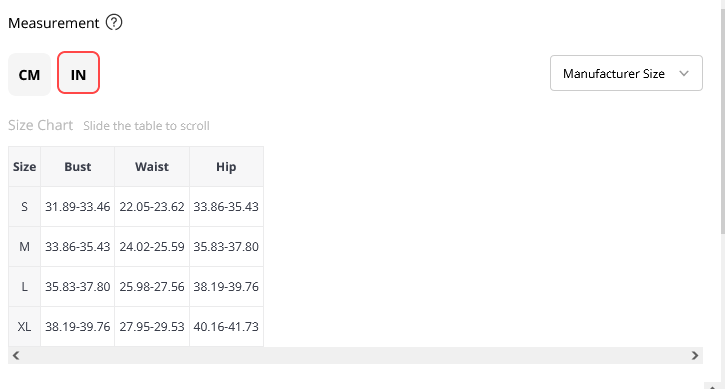Click the right arrow of table scrollbar
Screen dimensions: 725x389
click(x=694, y=355)
